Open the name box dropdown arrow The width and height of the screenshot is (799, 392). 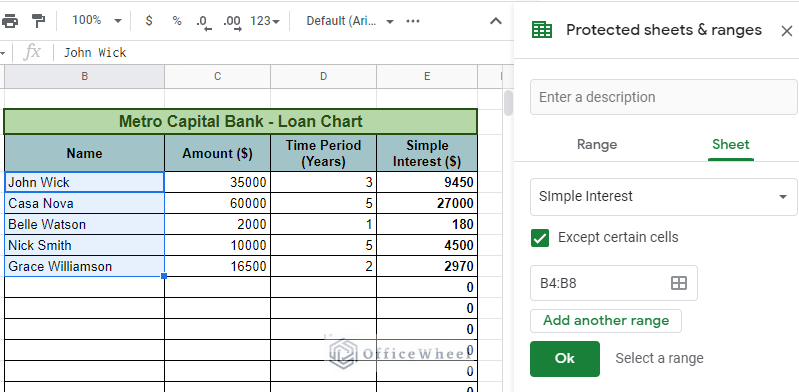(x=3, y=53)
